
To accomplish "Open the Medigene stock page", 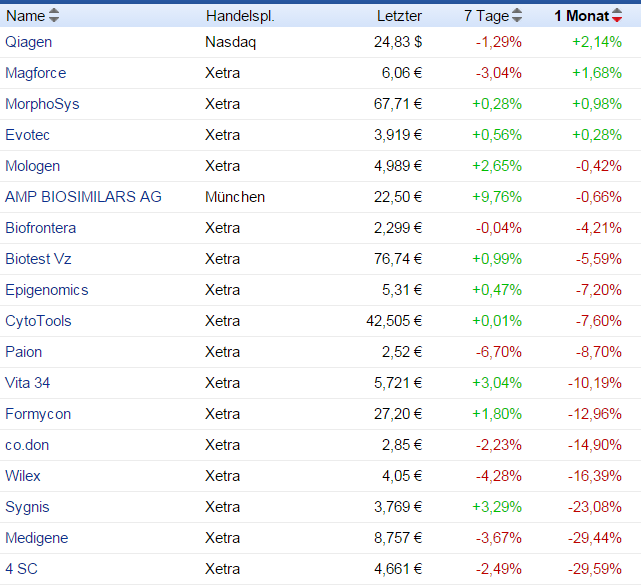I will click(x=36, y=538).
